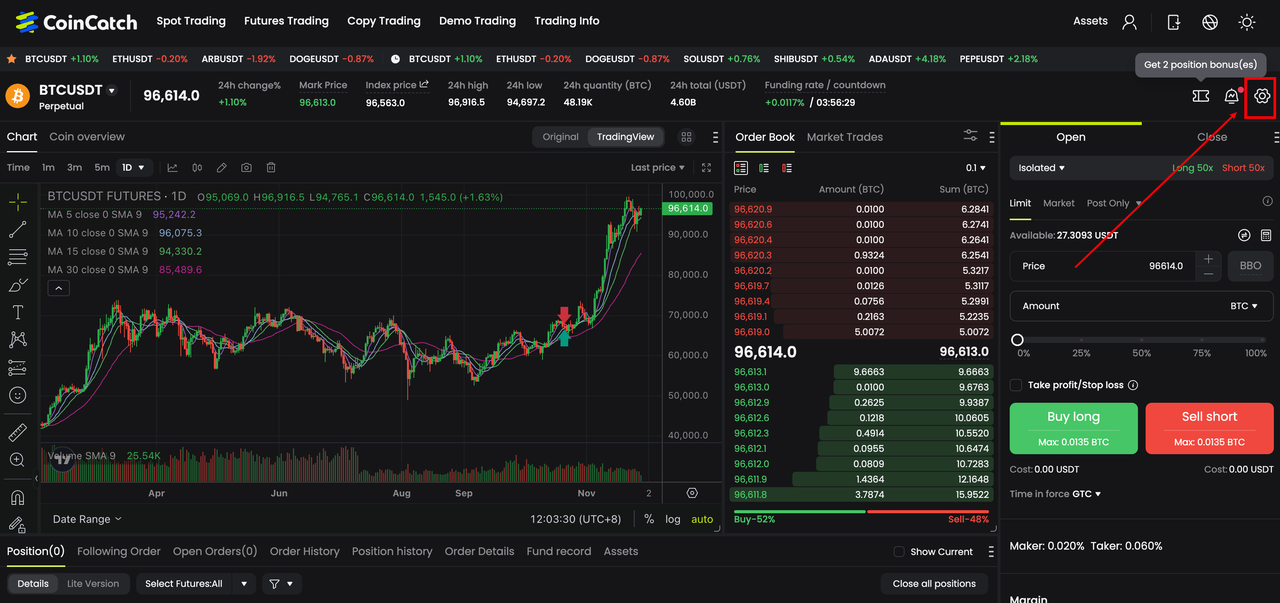
Task: Open the position bonus coupon icon
Action: click(x=1201, y=96)
